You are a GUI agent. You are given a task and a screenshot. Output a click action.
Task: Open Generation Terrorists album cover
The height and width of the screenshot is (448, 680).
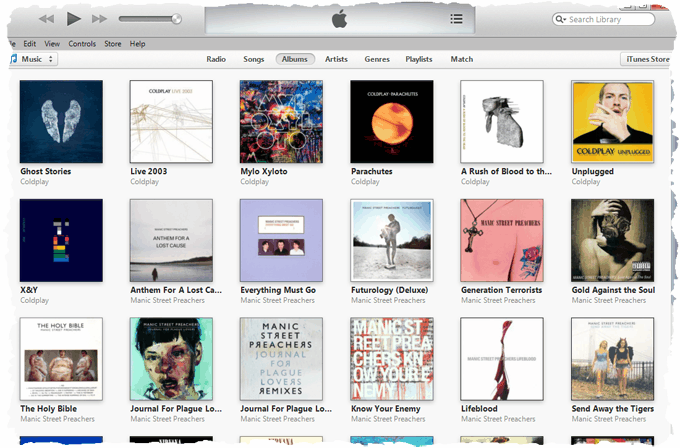pos(502,240)
